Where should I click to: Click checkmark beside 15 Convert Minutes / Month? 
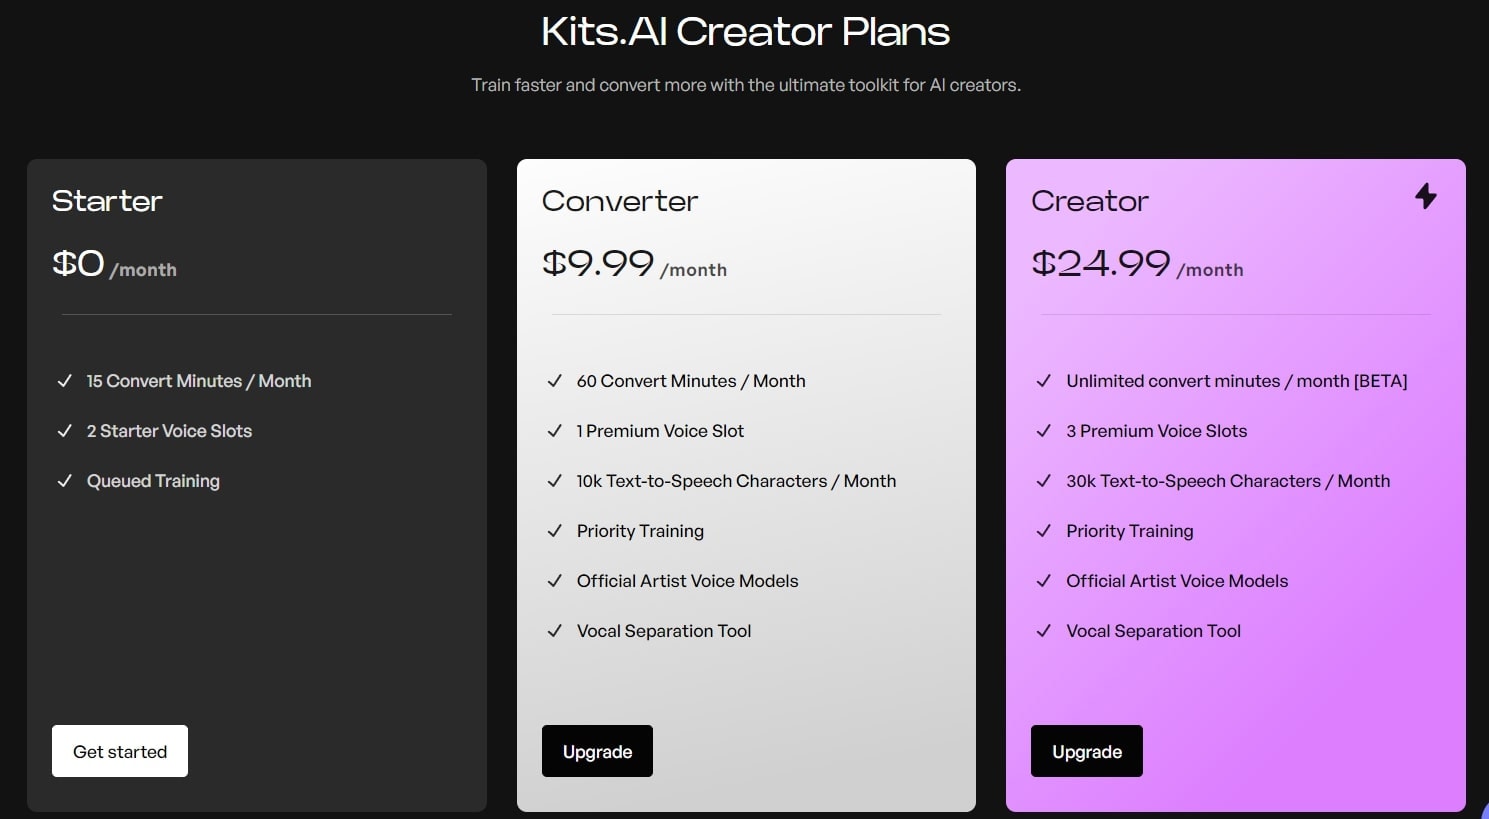[65, 381]
